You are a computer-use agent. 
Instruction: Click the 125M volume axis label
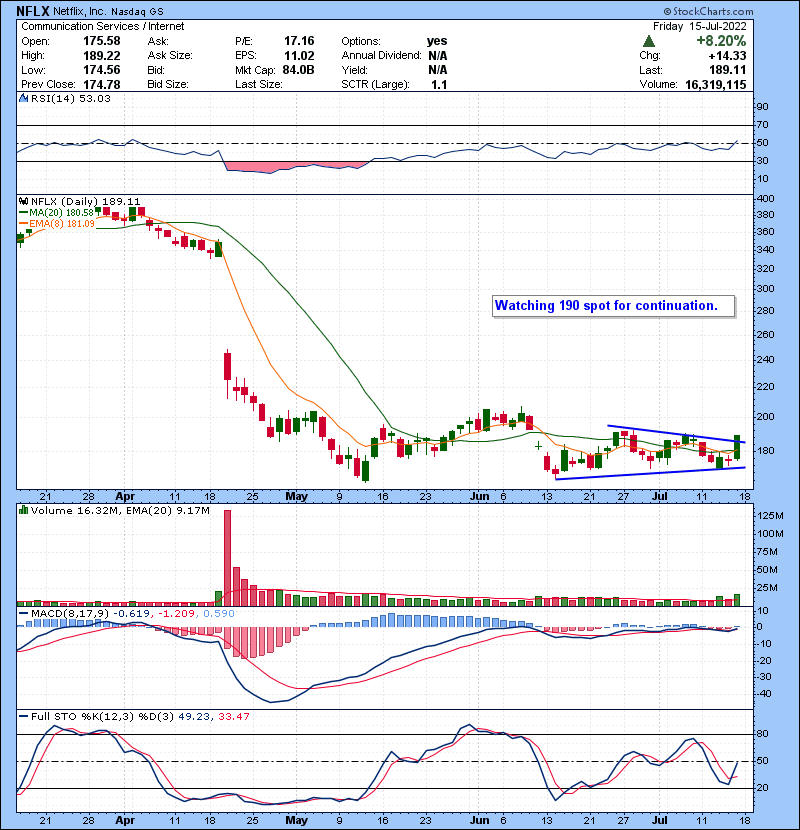pyautogui.click(x=770, y=516)
